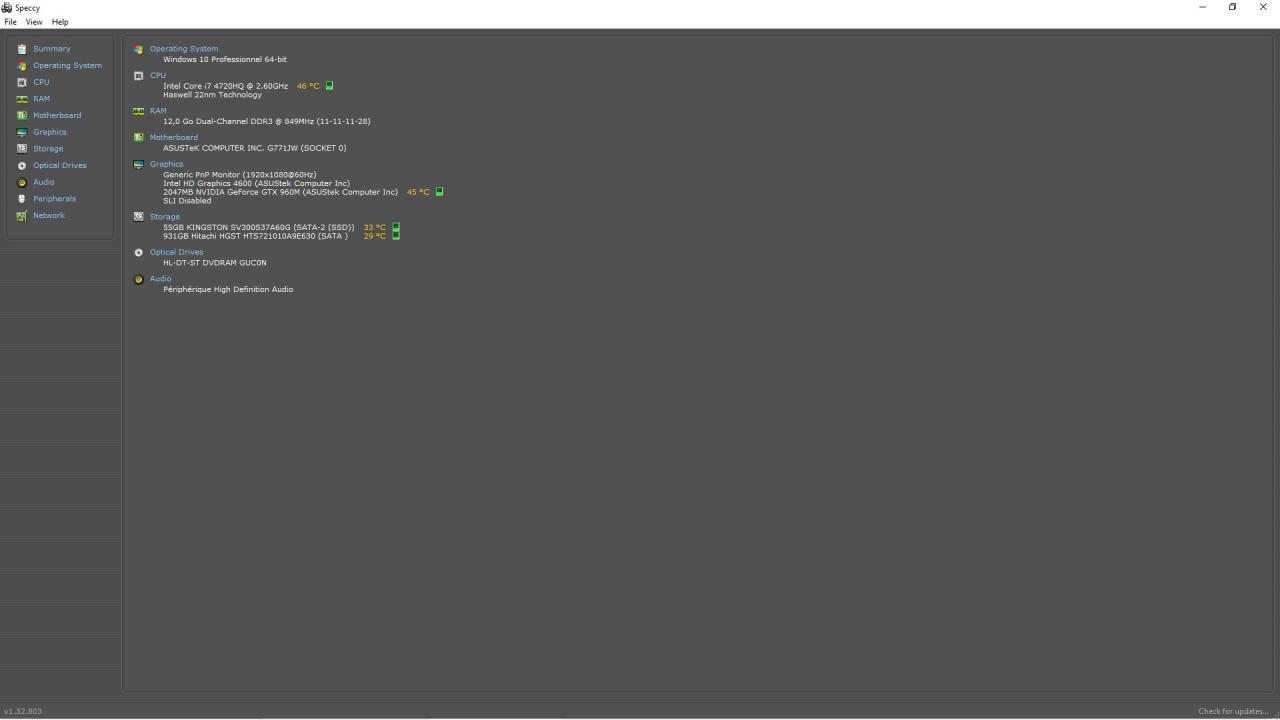Follow the Graphics heading link in summary pane

167,164
